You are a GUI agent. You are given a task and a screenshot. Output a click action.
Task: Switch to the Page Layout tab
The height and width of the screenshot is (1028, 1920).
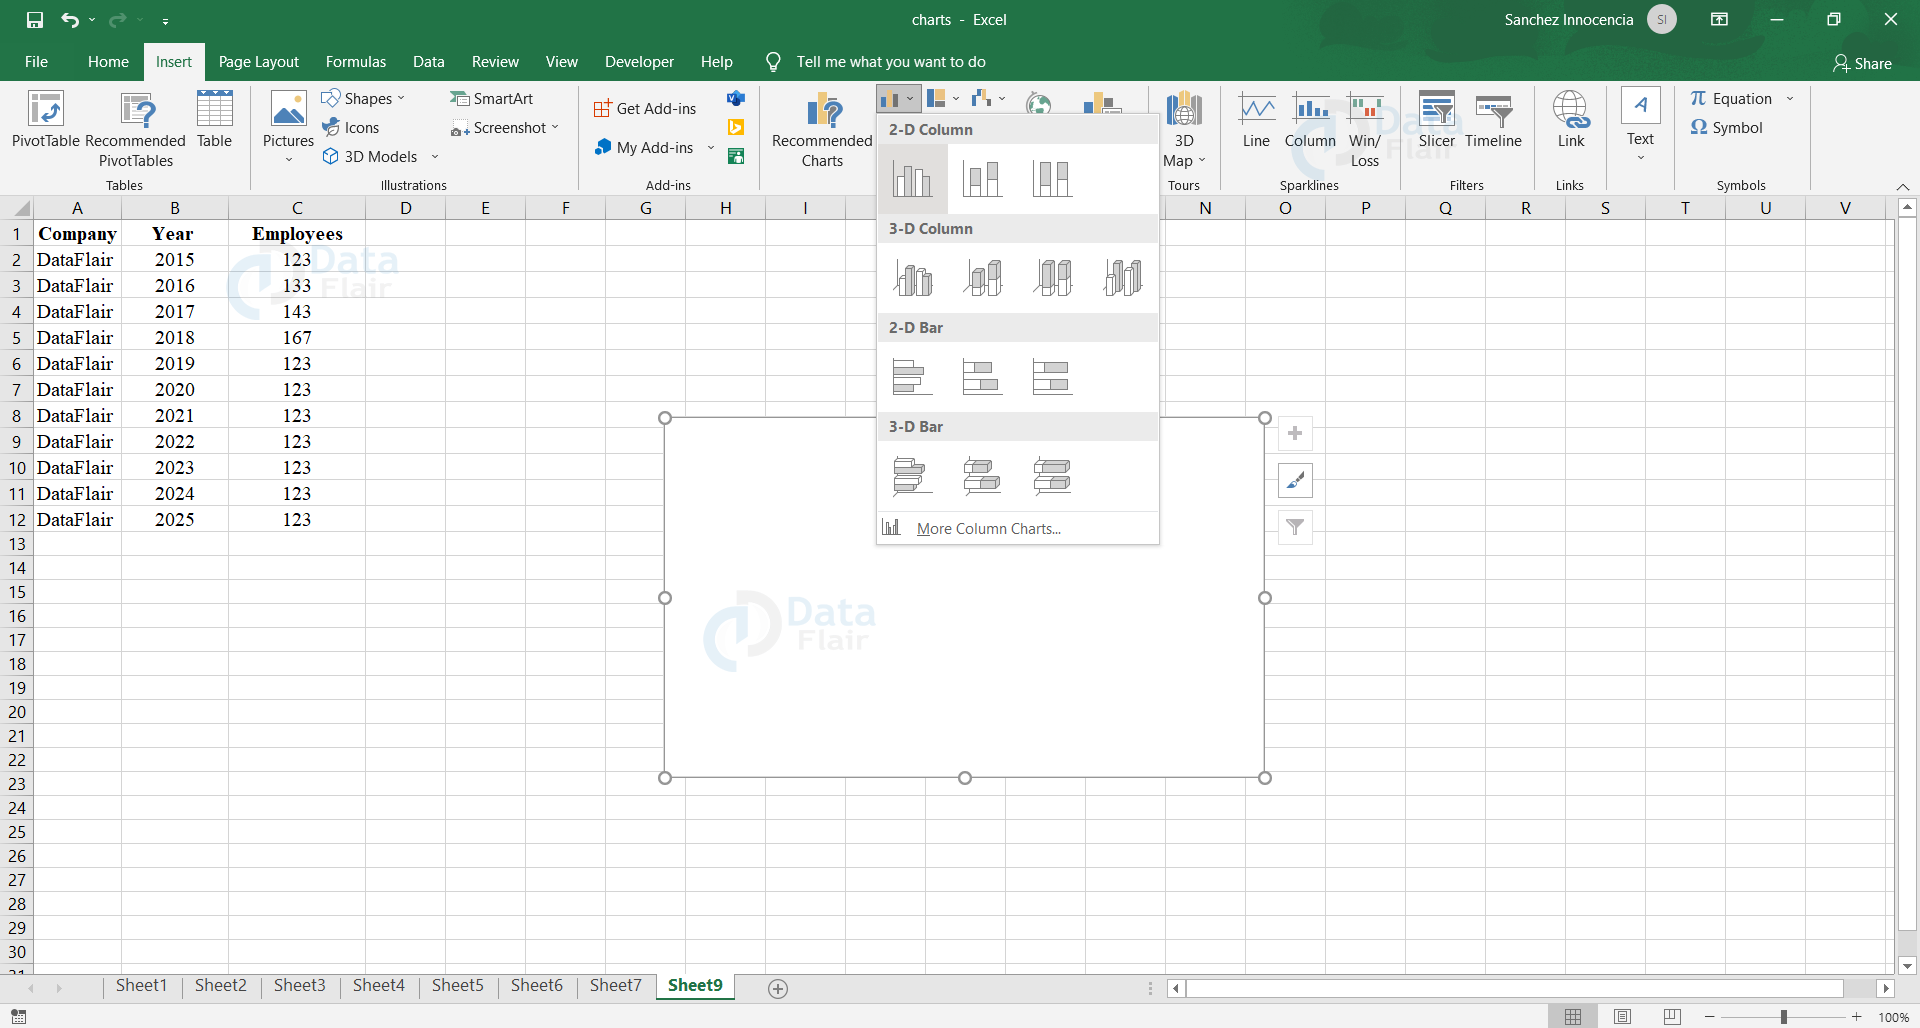[259, 62]
